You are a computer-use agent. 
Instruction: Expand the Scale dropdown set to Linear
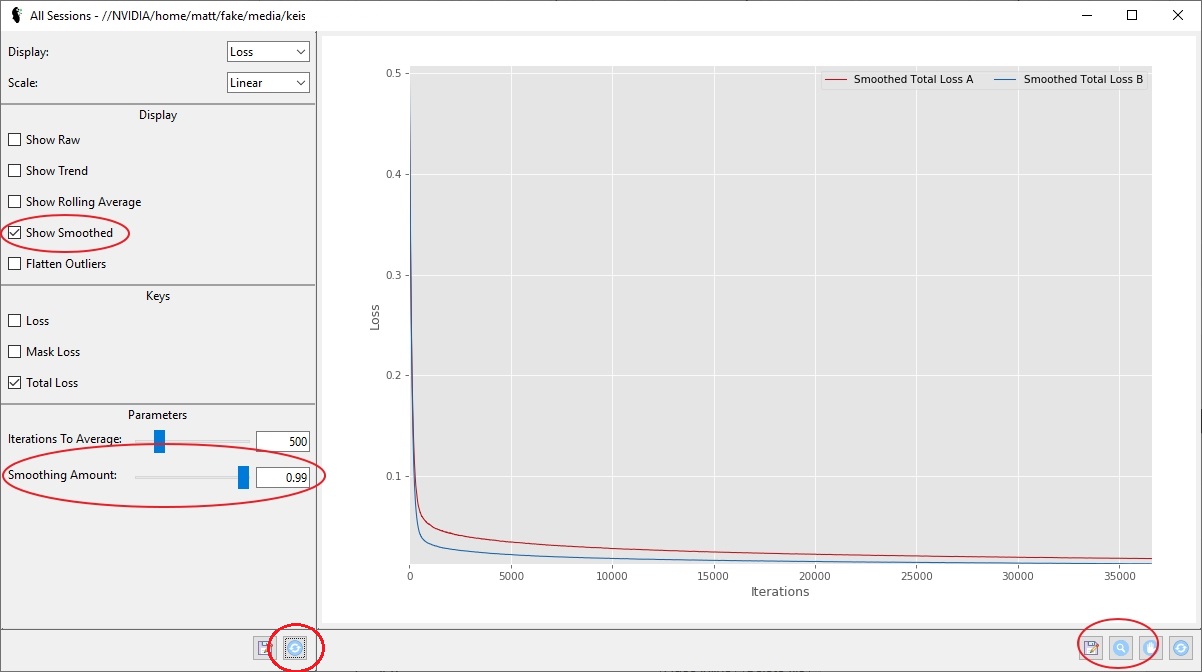268,83
